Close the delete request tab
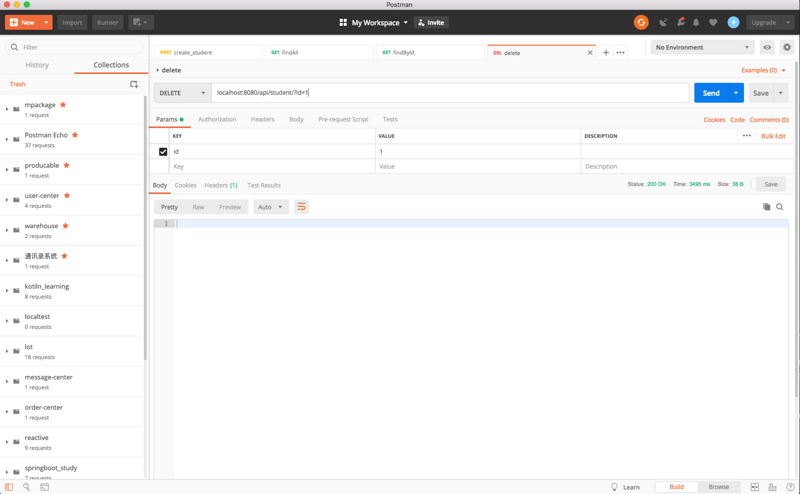Image resolution: width=800 pixels, height=494 pixels. pyautogui.click(x=590, y=53)
